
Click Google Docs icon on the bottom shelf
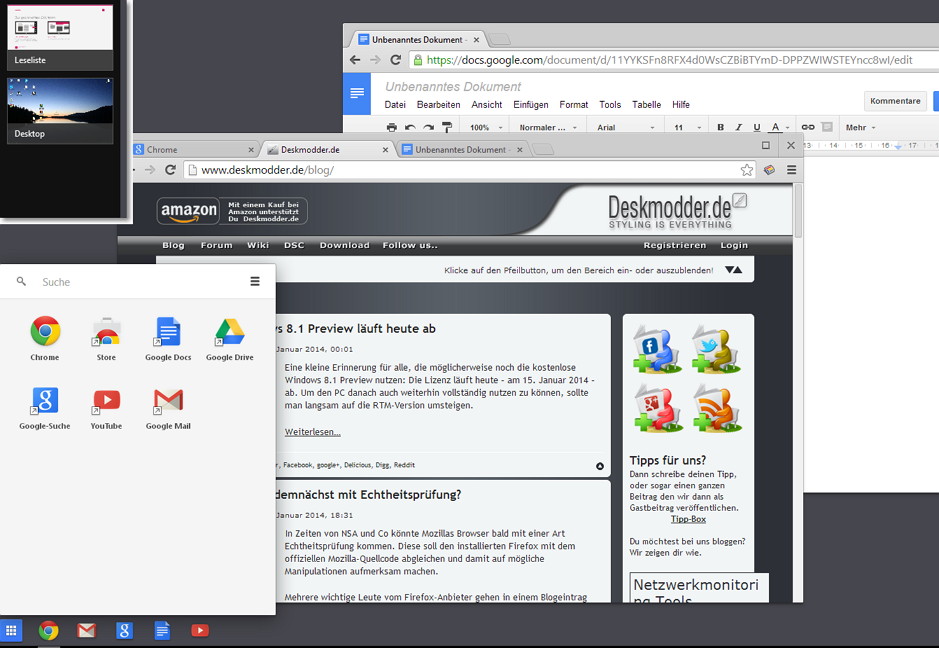point(162,630)
